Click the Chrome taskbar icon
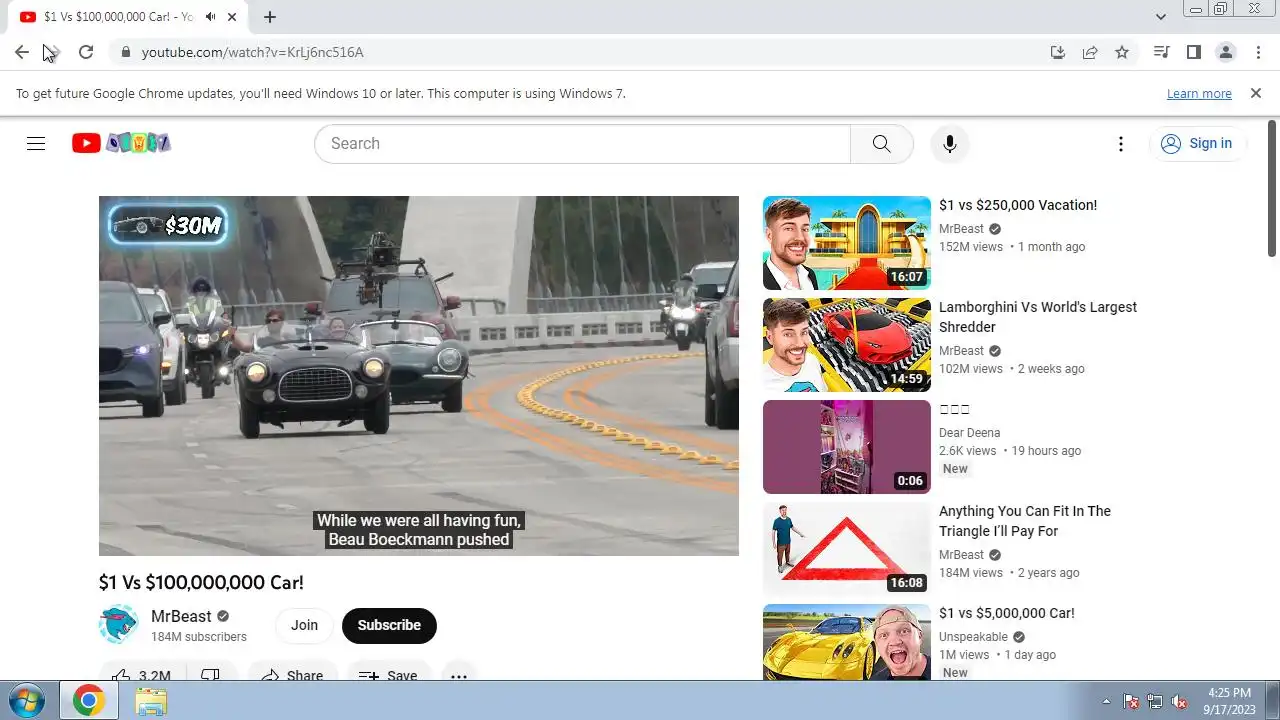Viewport: 1280px width, 720px height. click(89, 701)
